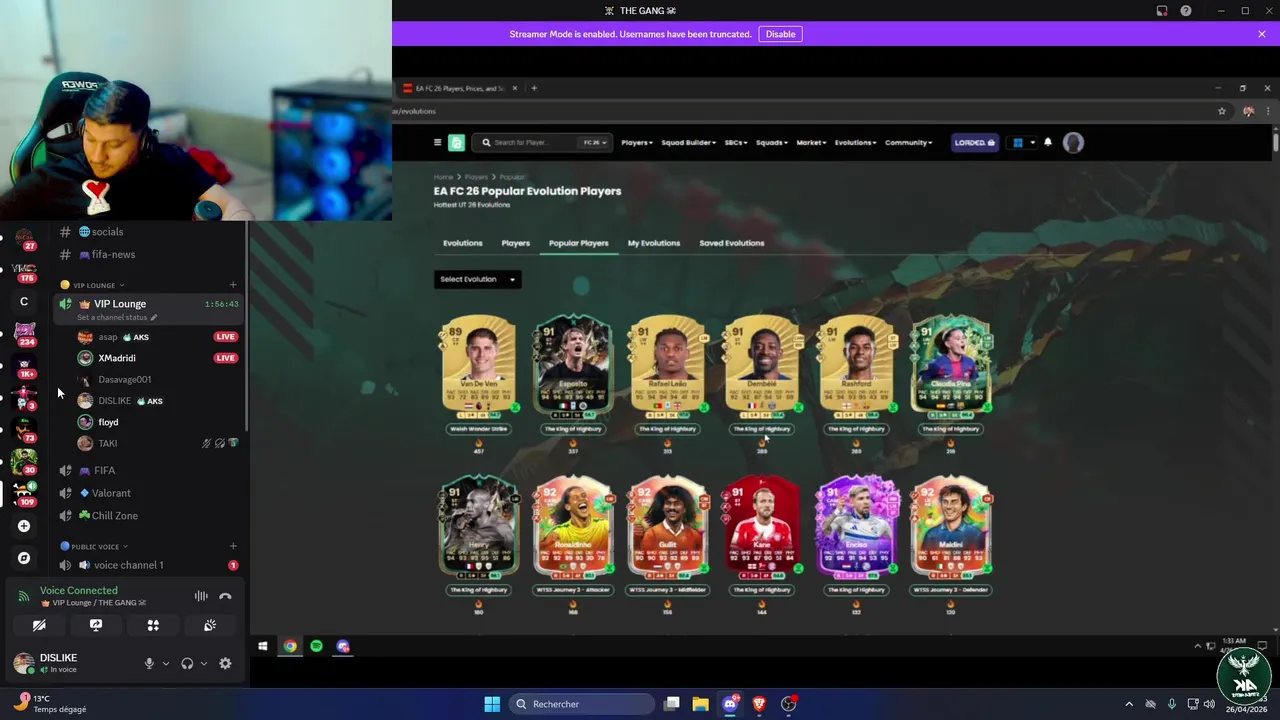The width and height of the screenshot is (1280, 720).
Task: Open the SBCs menu
Action: click(735, 143)
